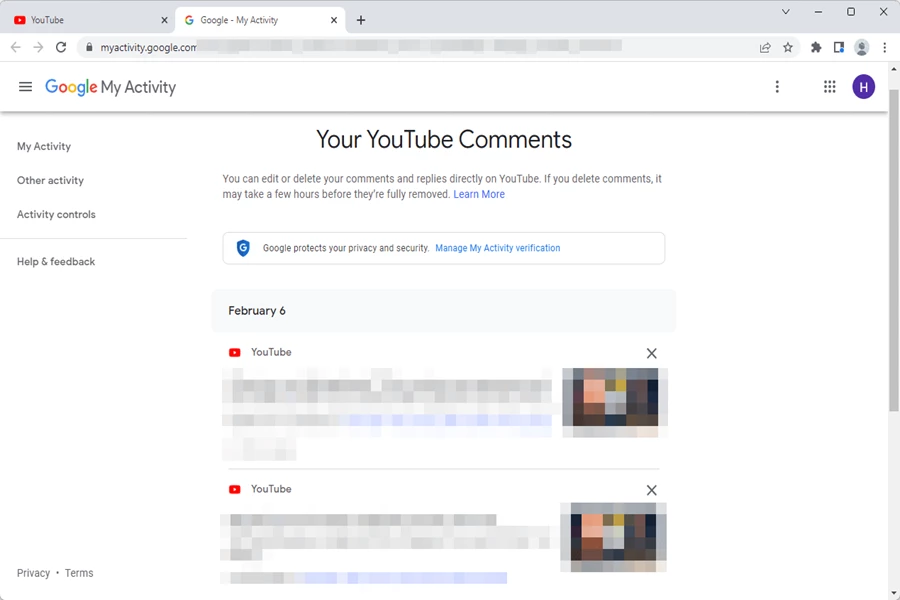Open the page's three-dot more options menu
The height and width of the screenshot is (600, 900).
coord(777,87)
